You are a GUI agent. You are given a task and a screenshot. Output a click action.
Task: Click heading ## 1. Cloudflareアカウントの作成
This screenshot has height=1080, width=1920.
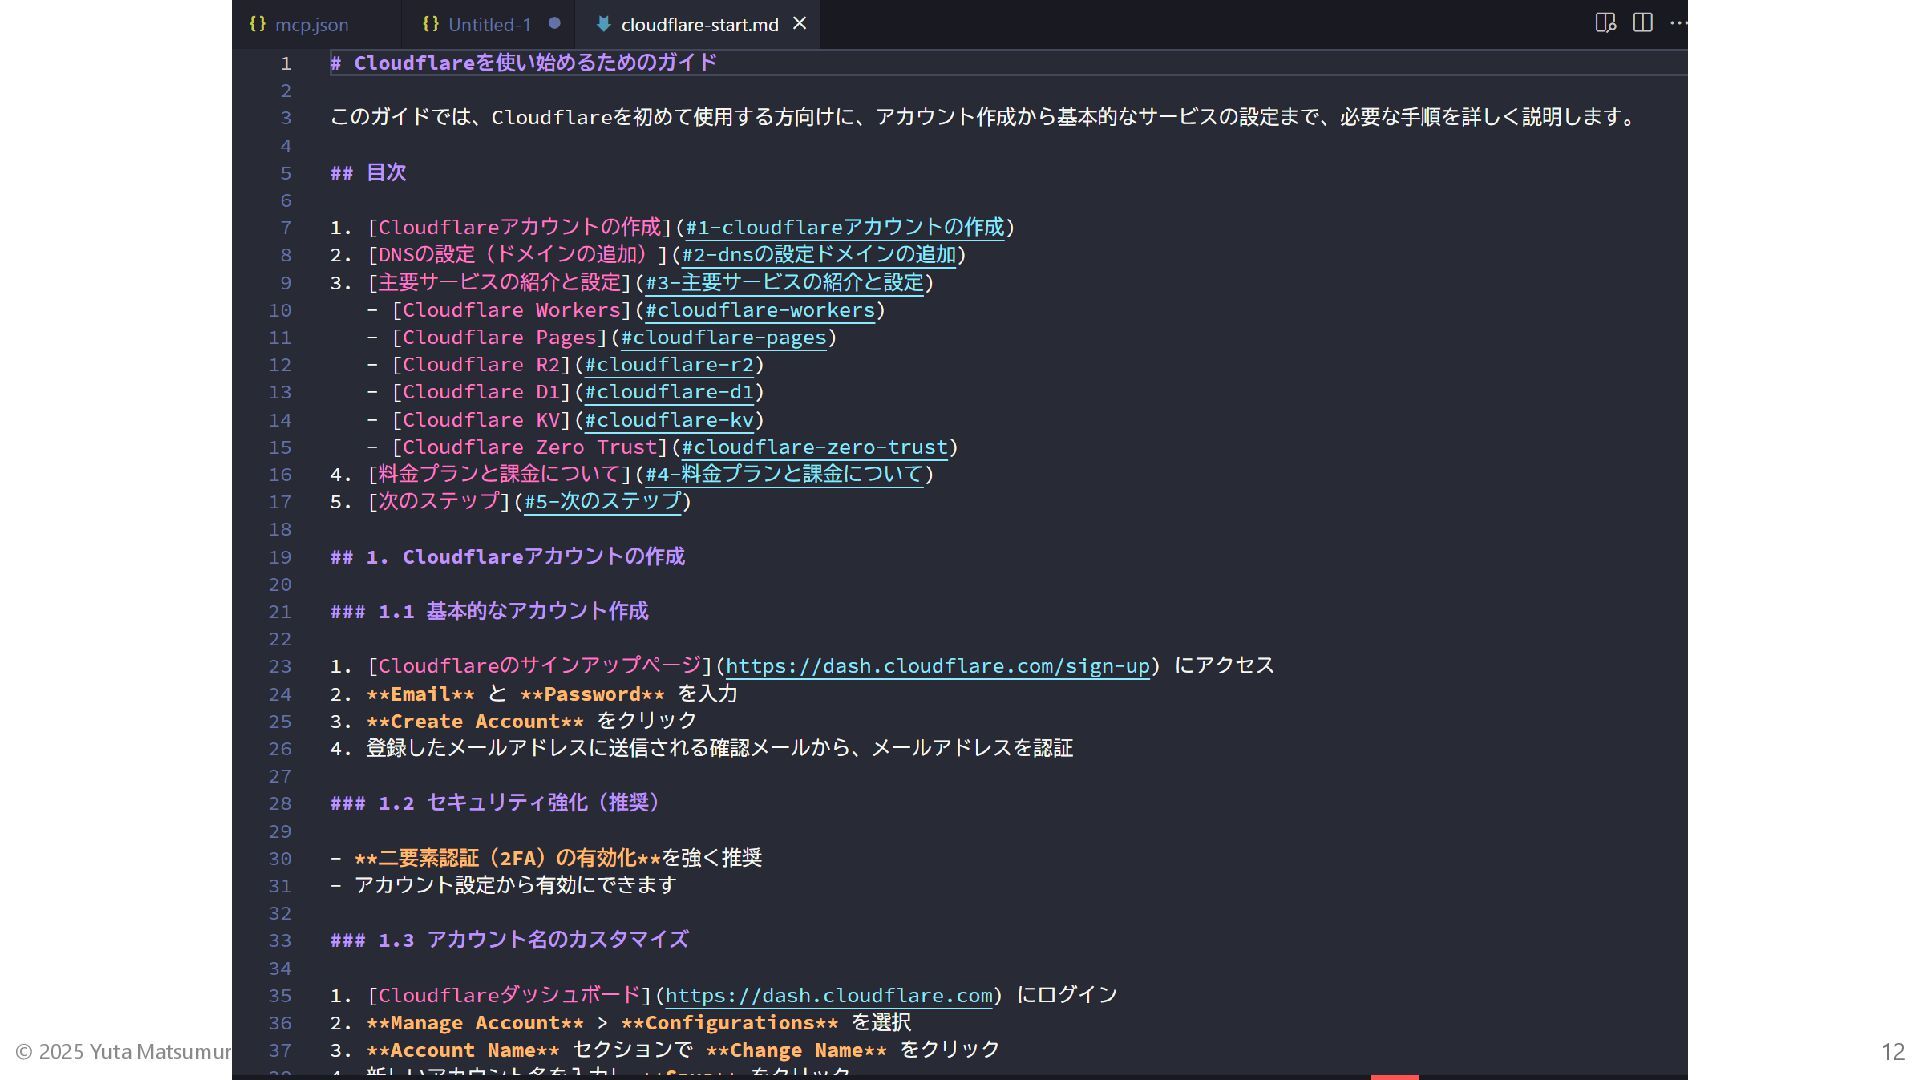pos(507,557)
